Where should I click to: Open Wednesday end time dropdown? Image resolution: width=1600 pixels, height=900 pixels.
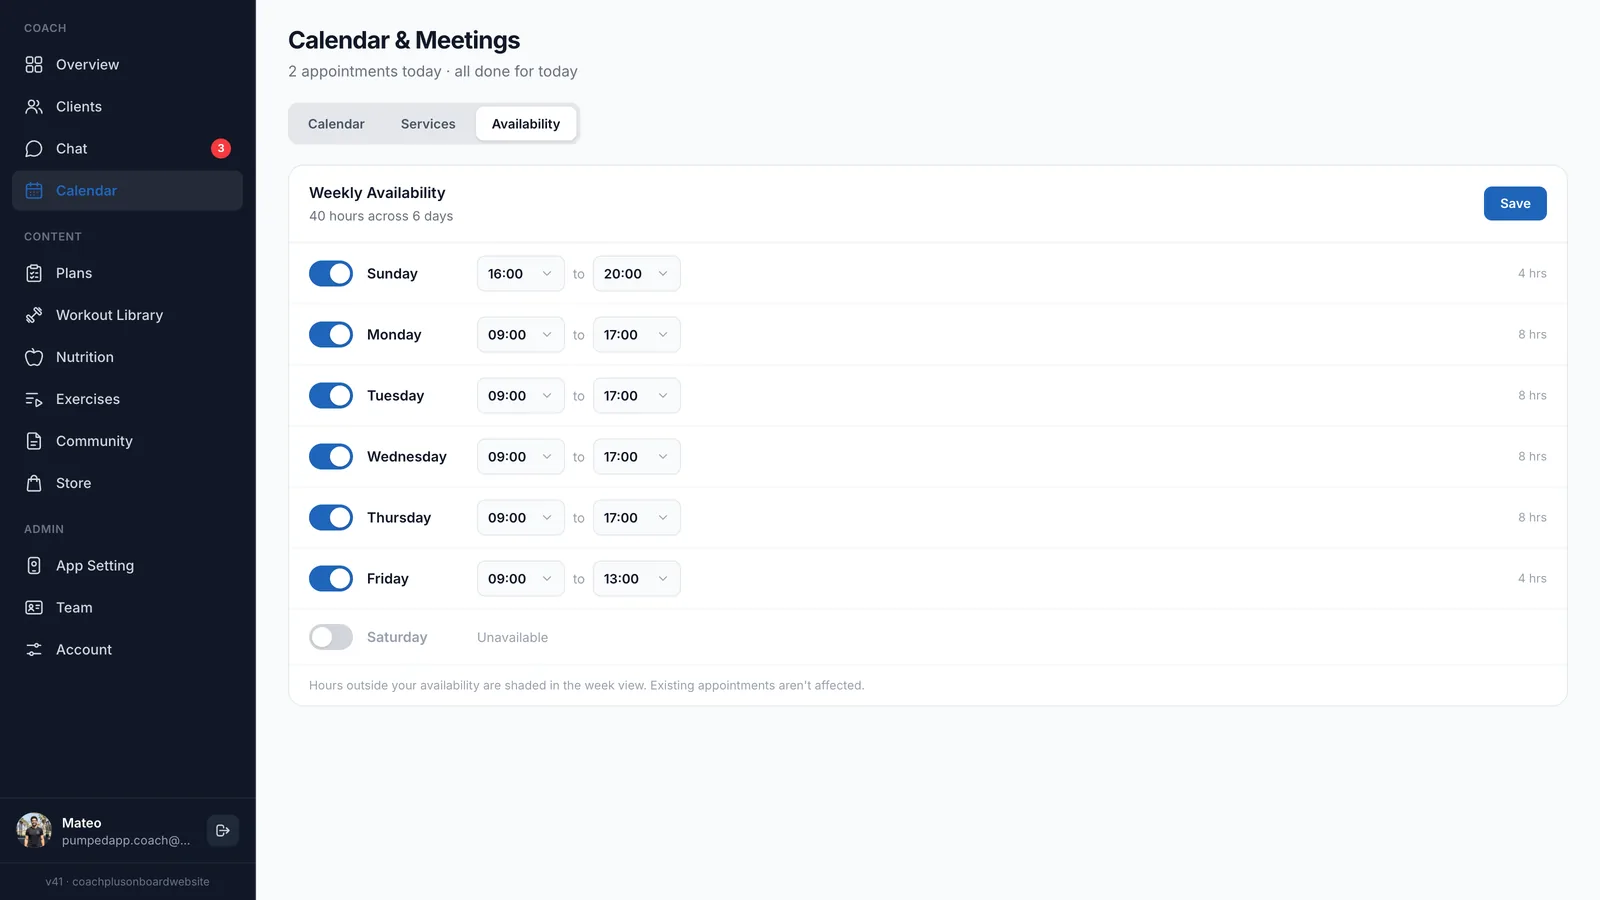(637, 457)
